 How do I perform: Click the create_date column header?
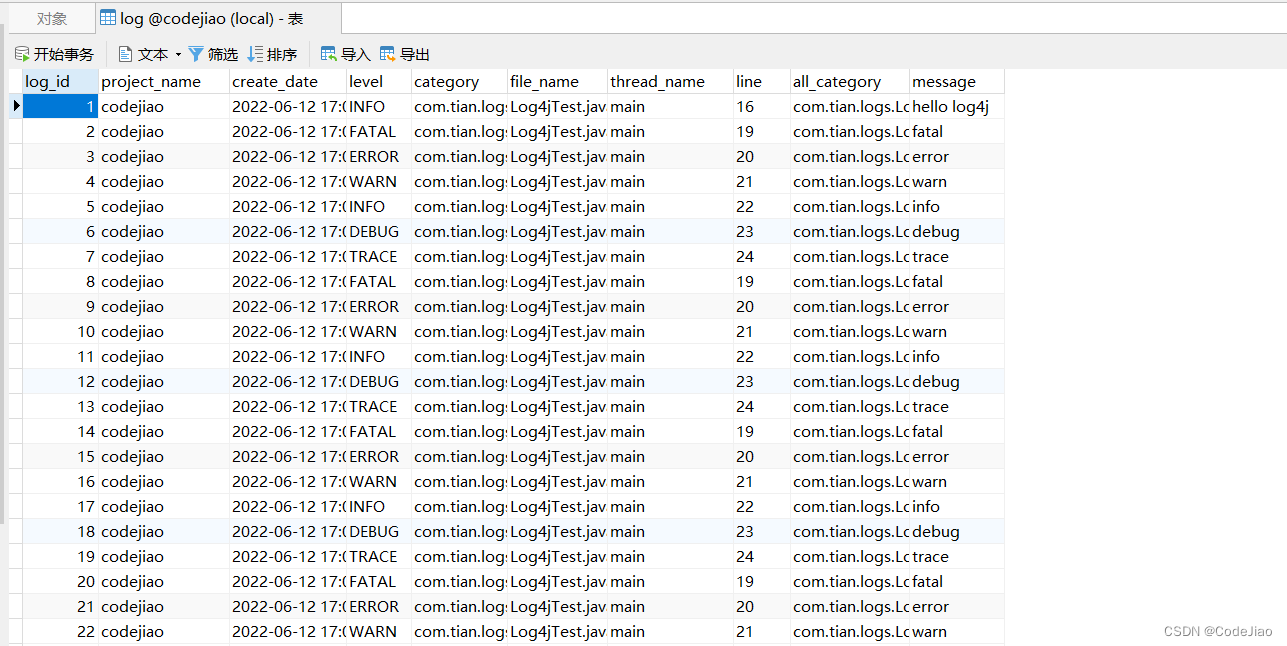[287, 82]
